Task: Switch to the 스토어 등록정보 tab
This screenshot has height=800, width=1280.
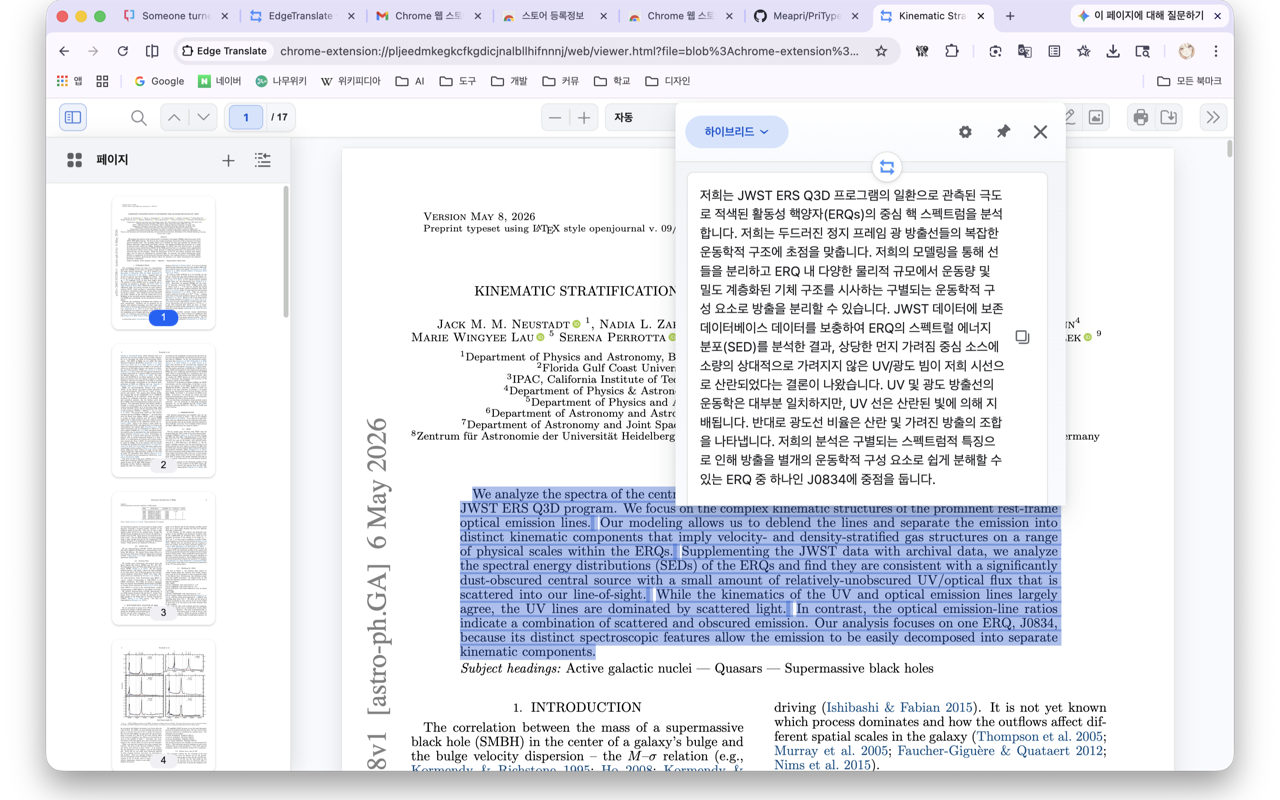Action: click(555, 16)
